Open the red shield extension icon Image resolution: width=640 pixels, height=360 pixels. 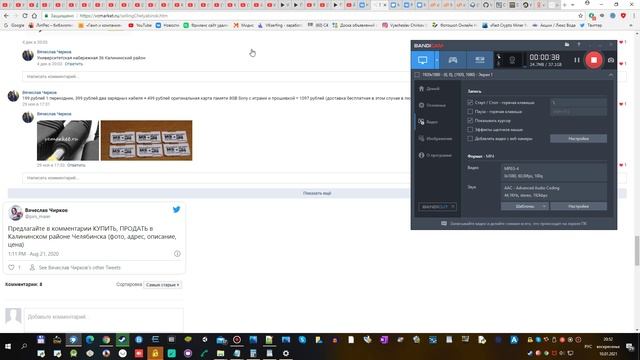623,16
